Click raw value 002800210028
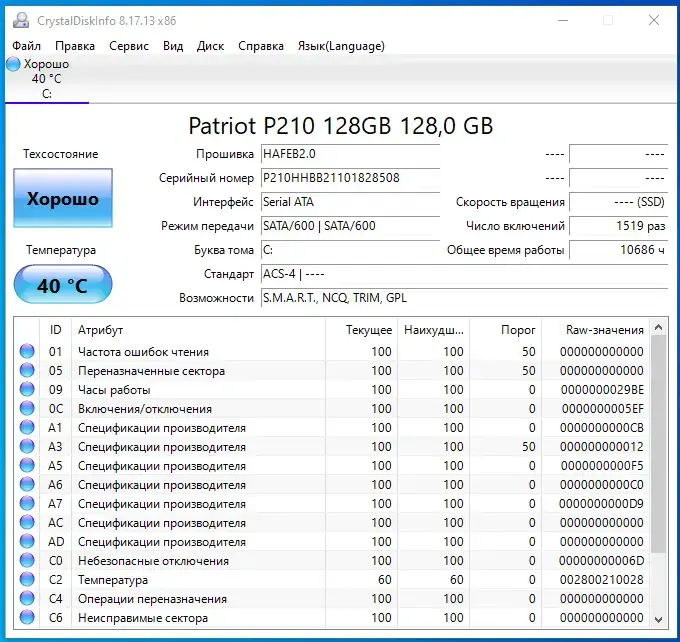The width and height of the screenshot is (680, 642). [602, 580]
